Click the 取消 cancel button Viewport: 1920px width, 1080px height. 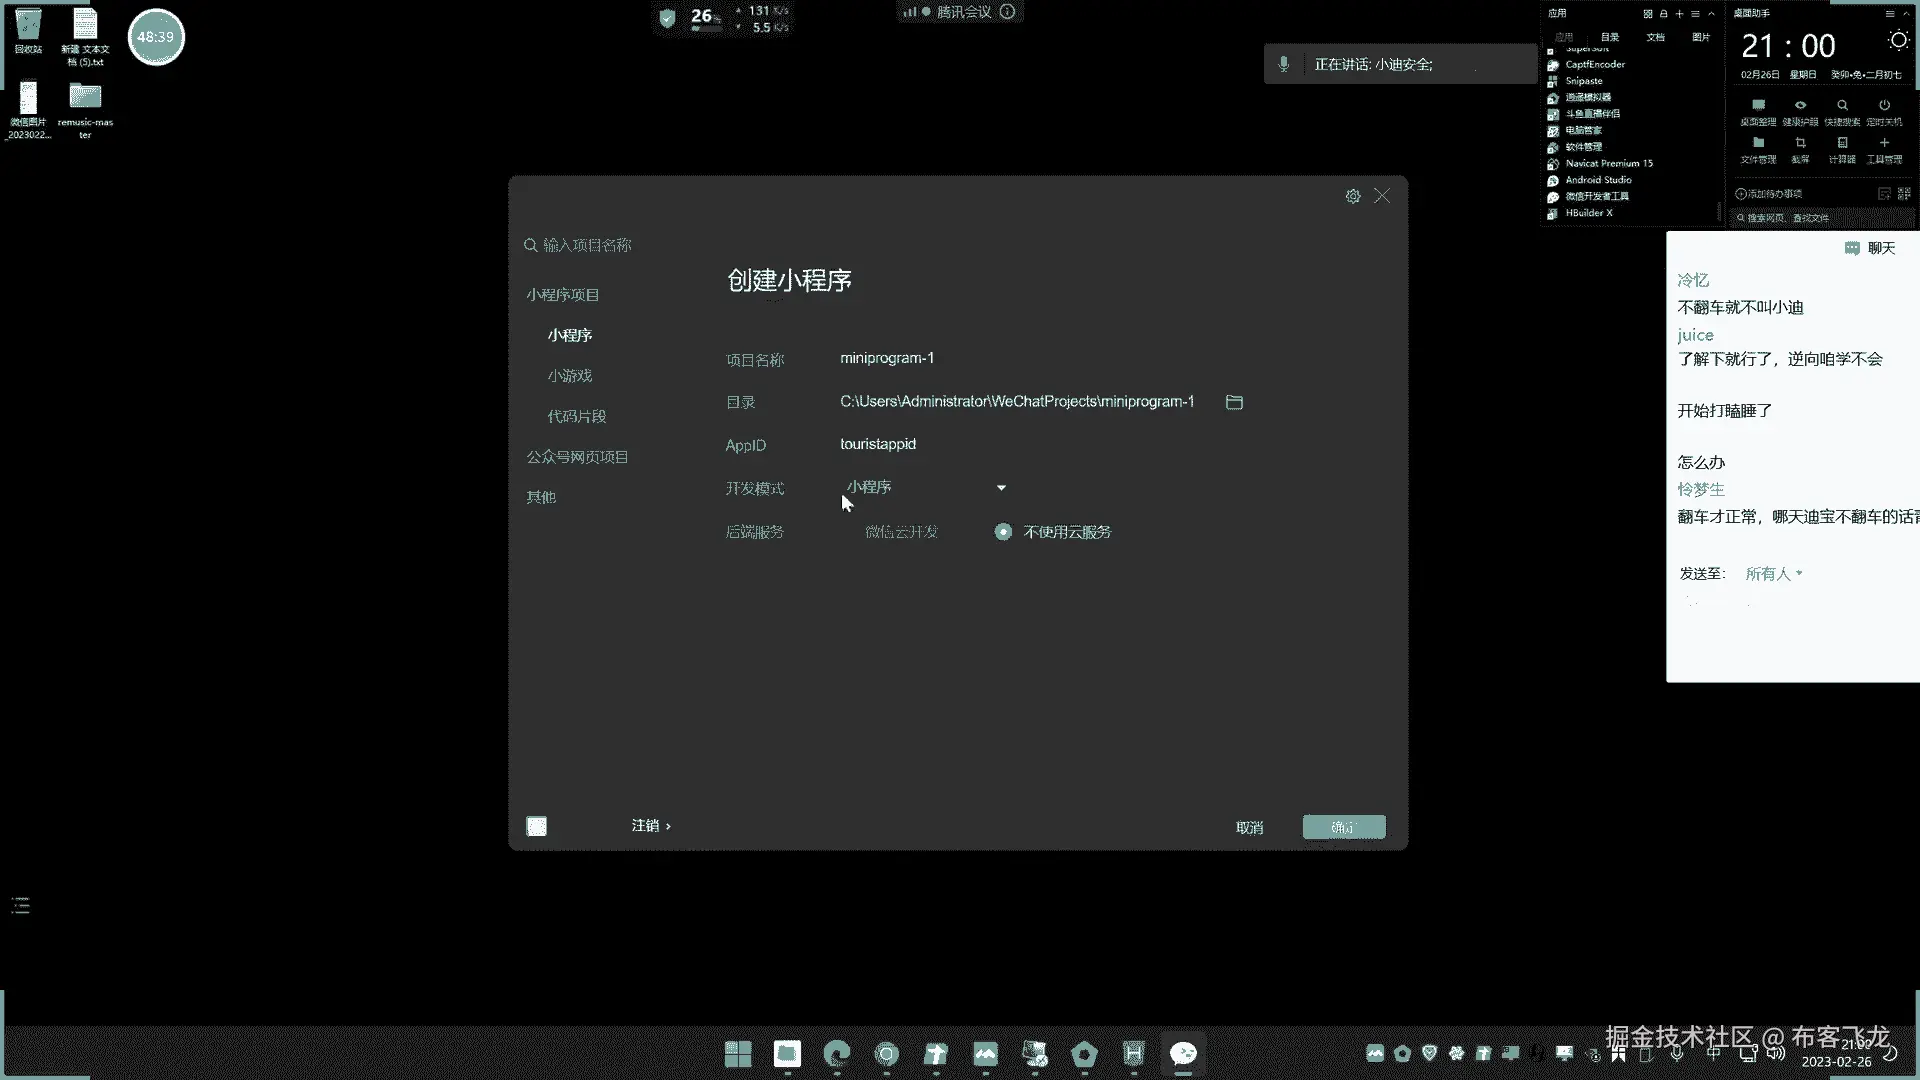(x=1249, y=827)
